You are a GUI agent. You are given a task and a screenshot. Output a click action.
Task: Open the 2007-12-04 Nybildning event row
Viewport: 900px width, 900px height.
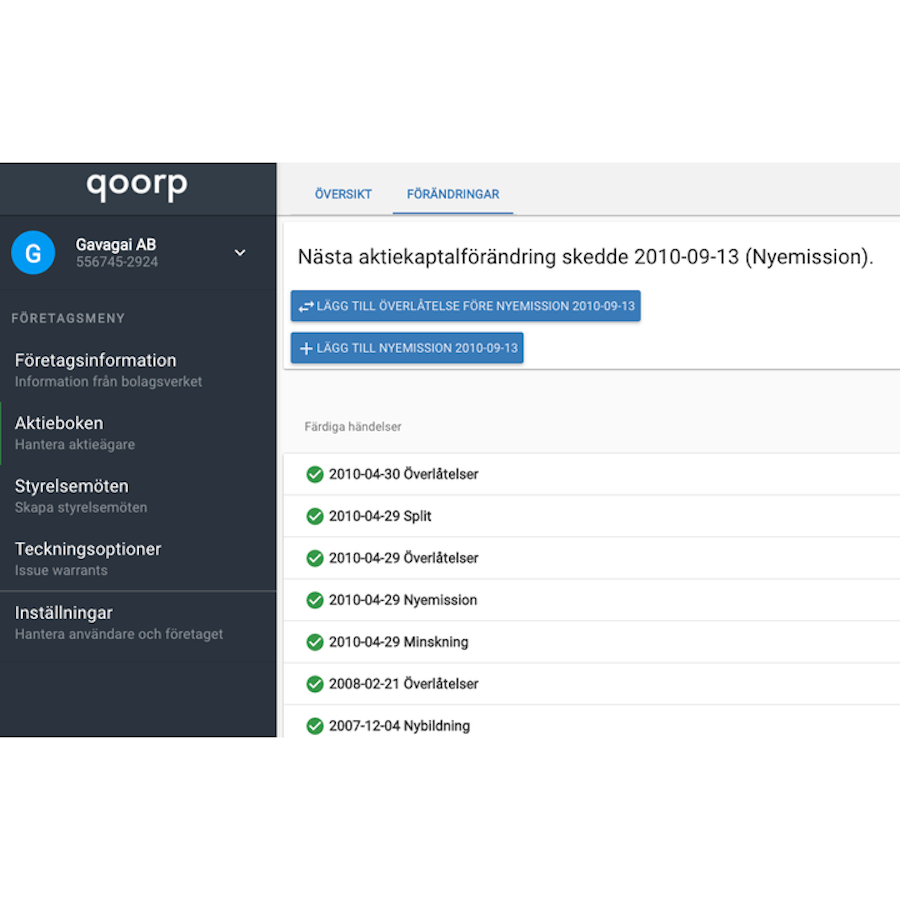pyautogui.click(x=399, y=726)
